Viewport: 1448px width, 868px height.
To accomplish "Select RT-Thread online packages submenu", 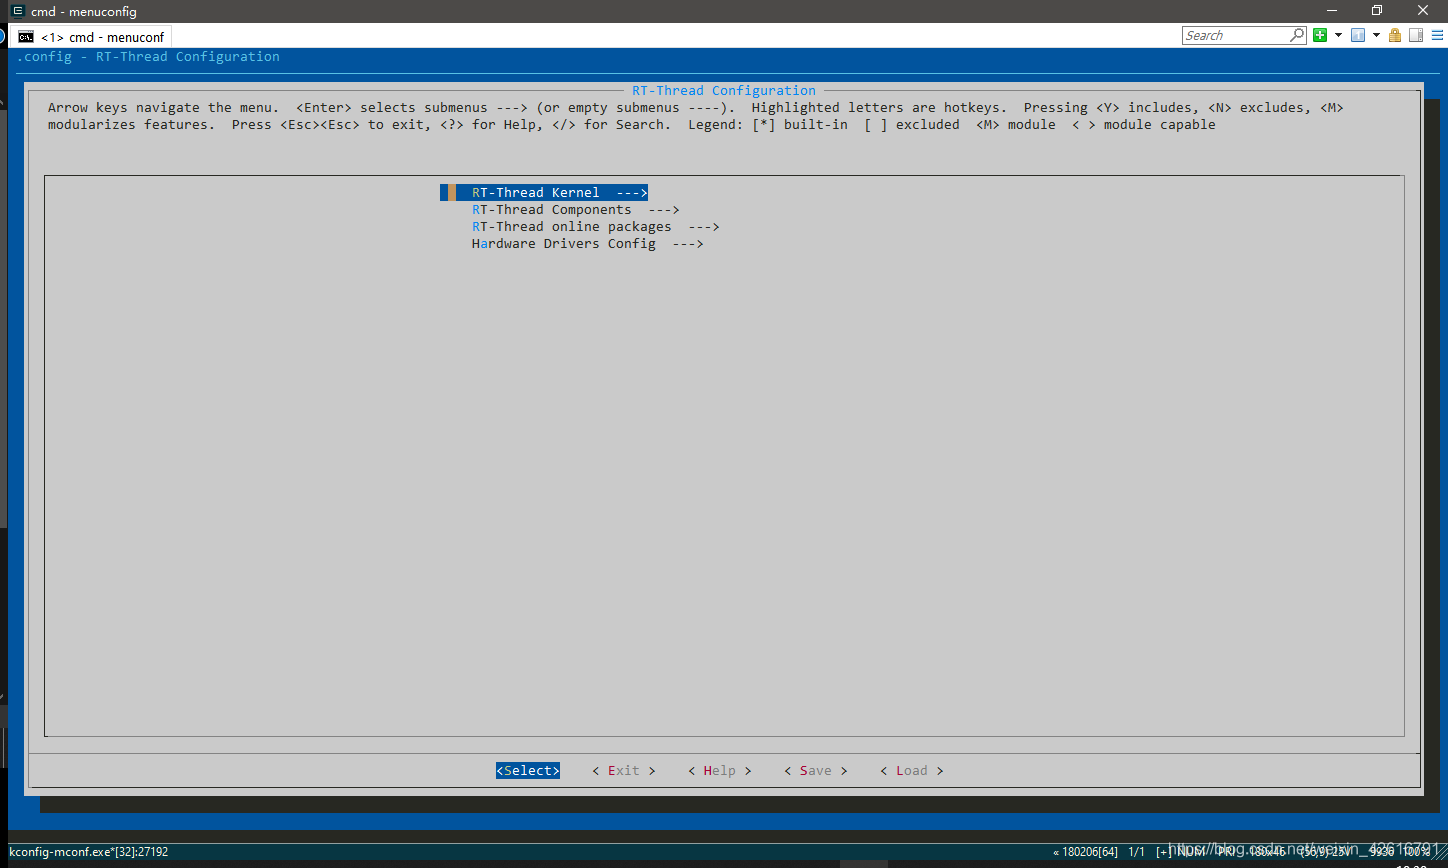I will coord(595,226).
